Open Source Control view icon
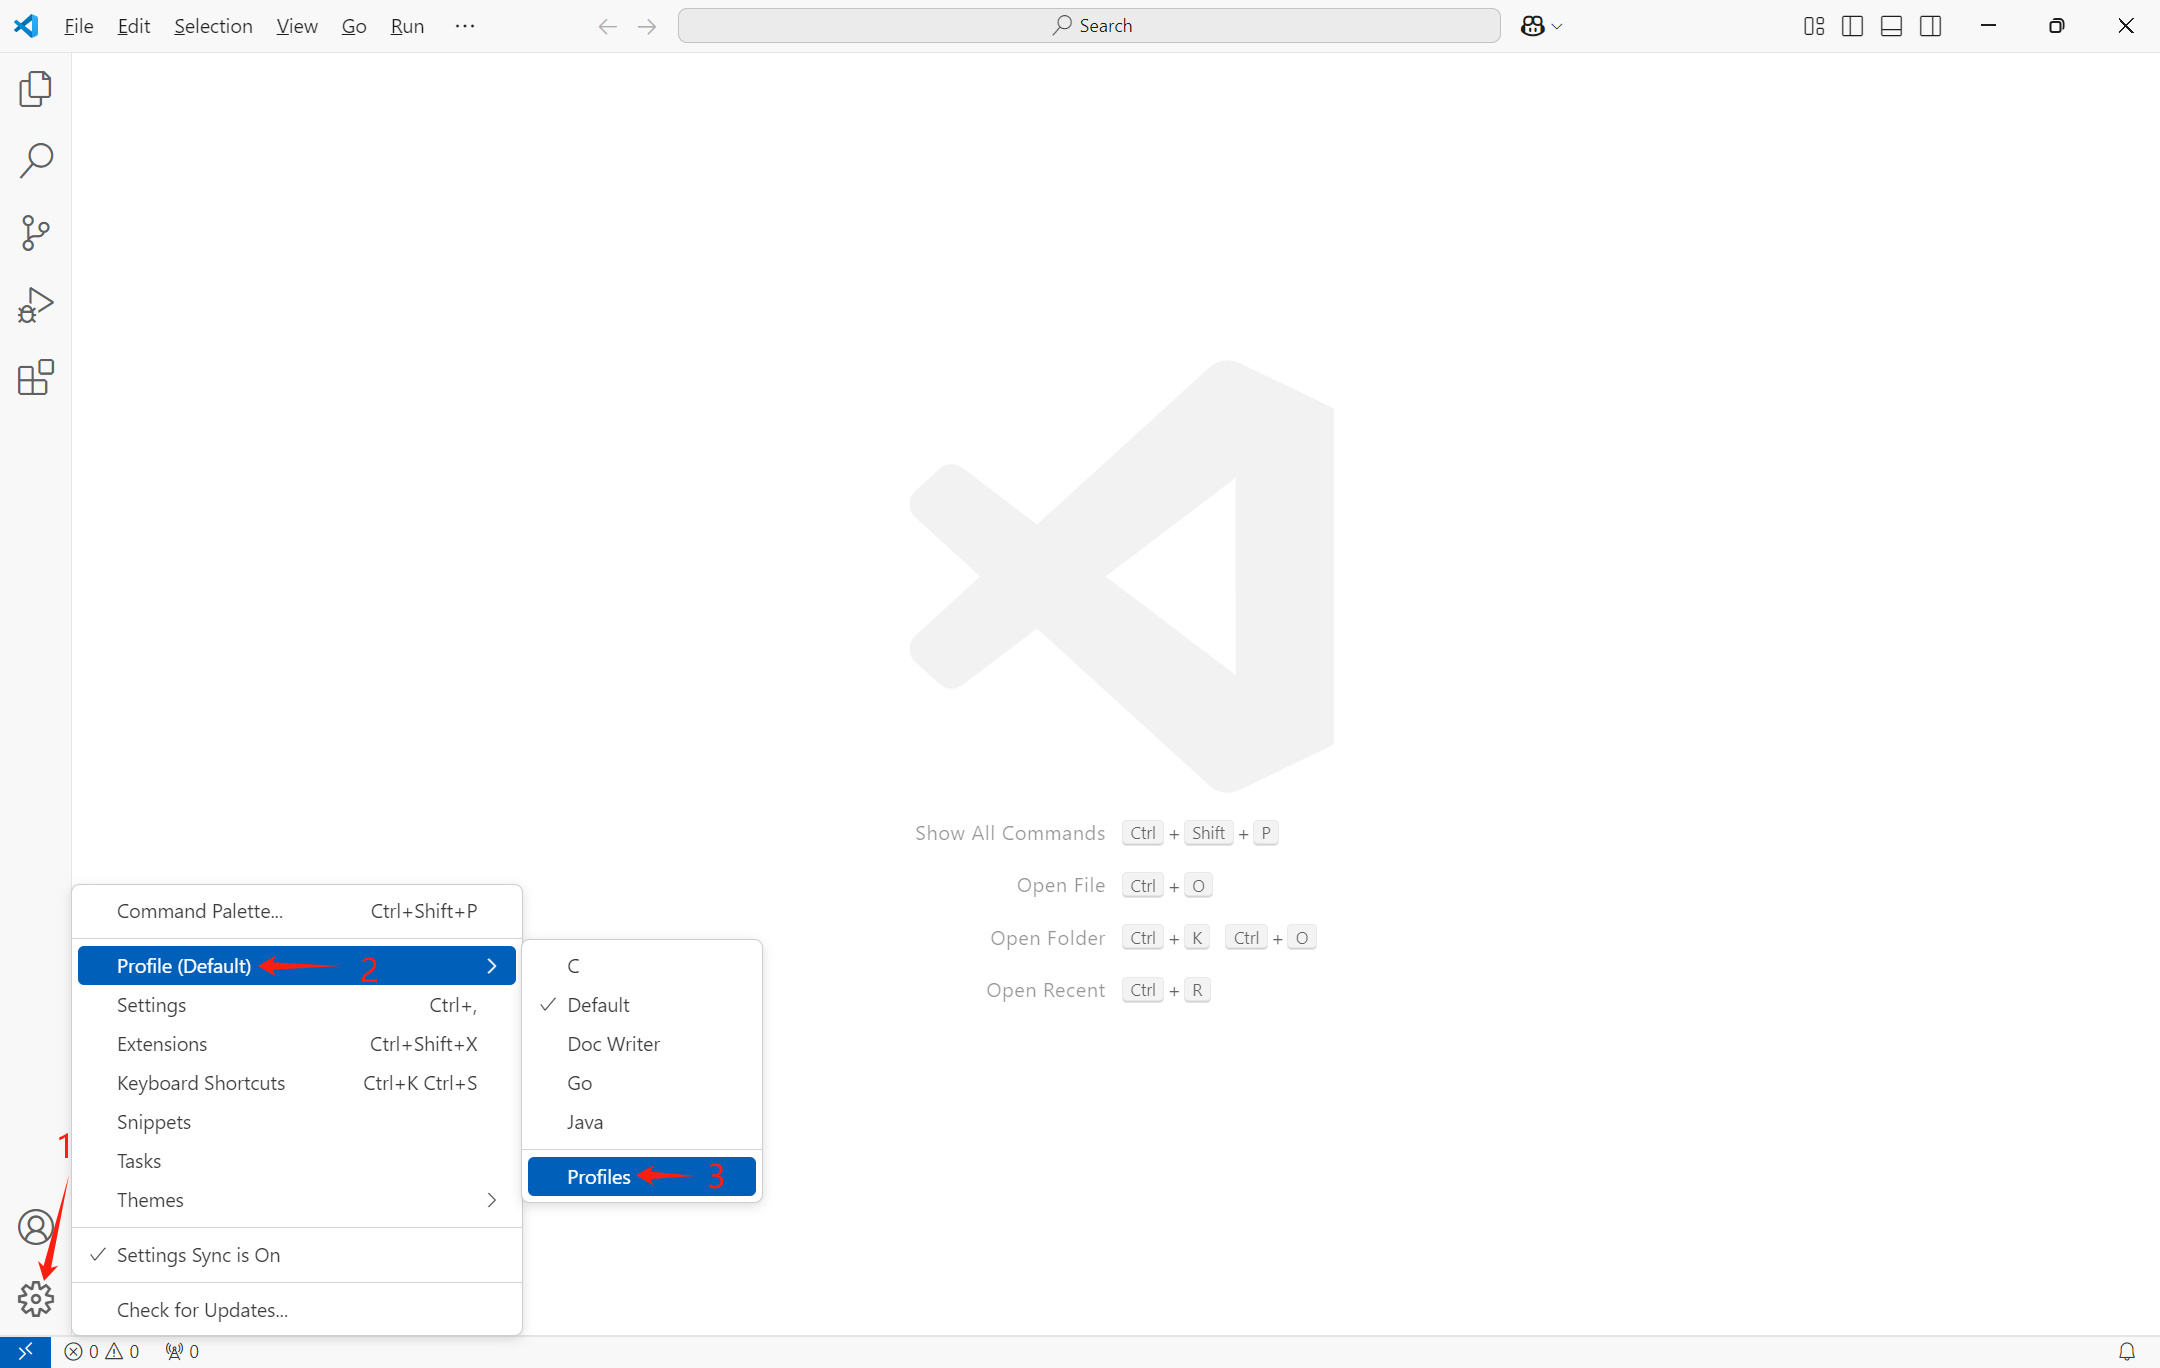Viewport: 2160px width, 1368px height. coord(35,233)
